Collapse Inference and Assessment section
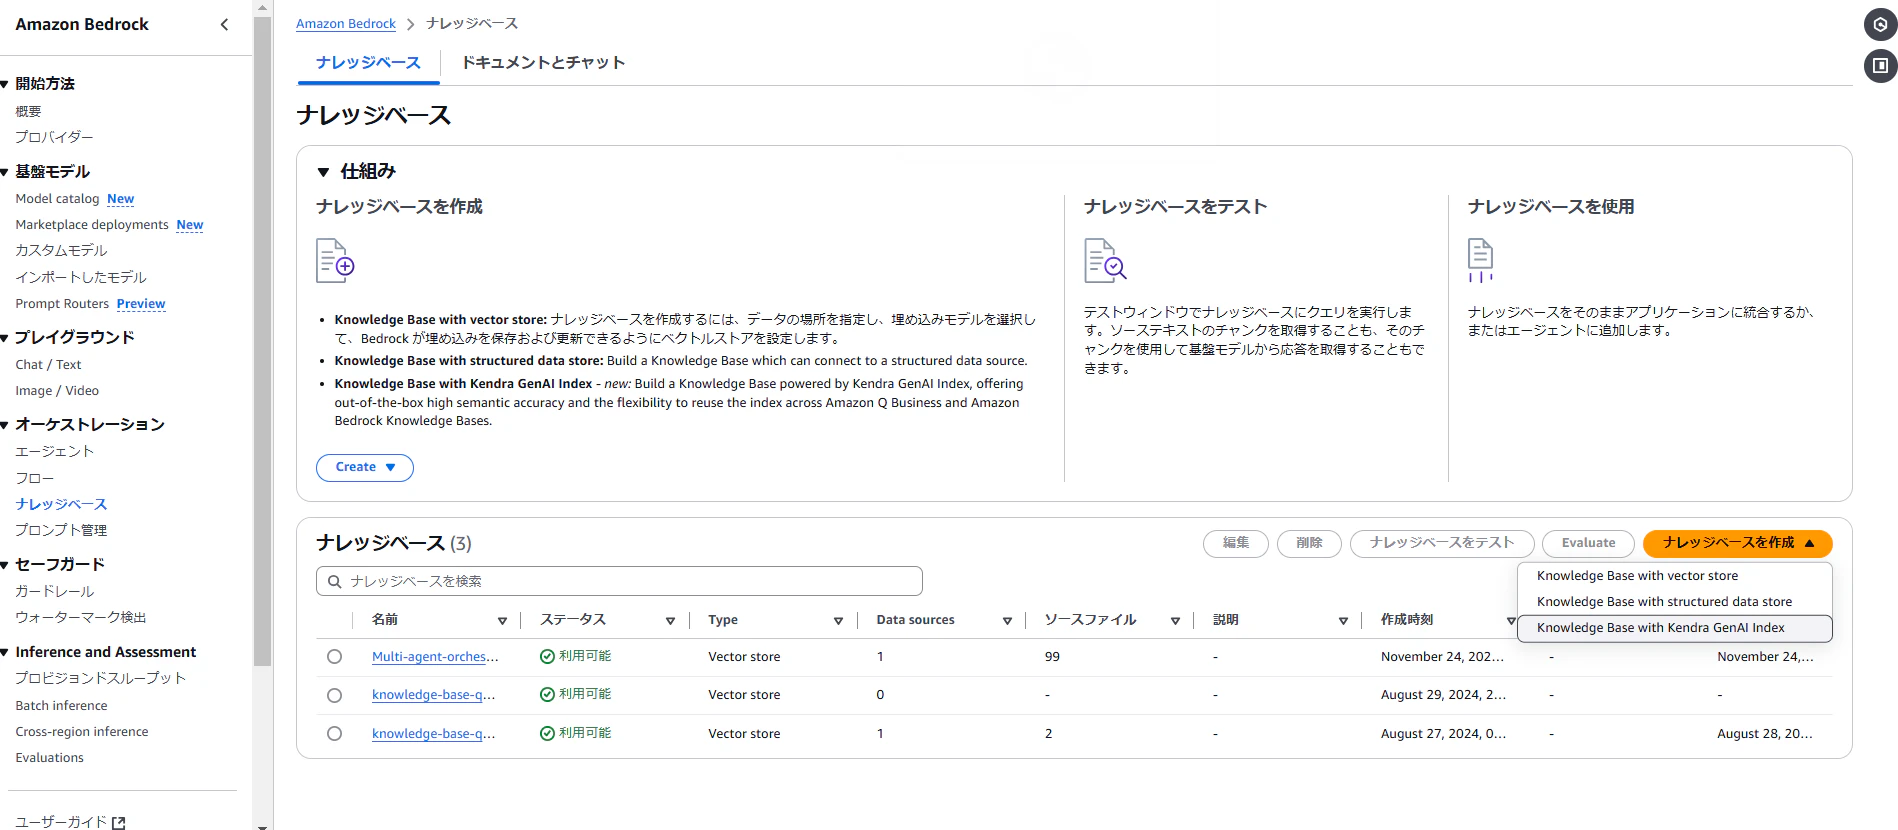This screenshot has height=830, width=1898. tap(5, 652)
